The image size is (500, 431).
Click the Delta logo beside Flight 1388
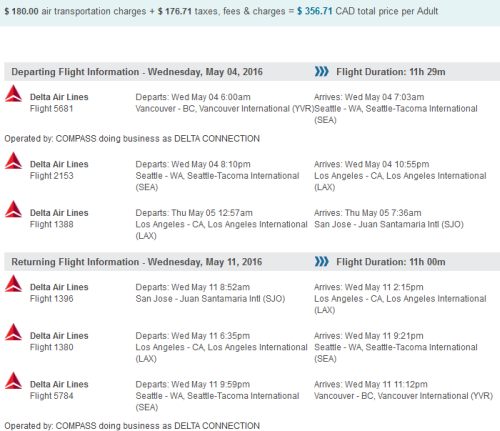pos(13,209)
